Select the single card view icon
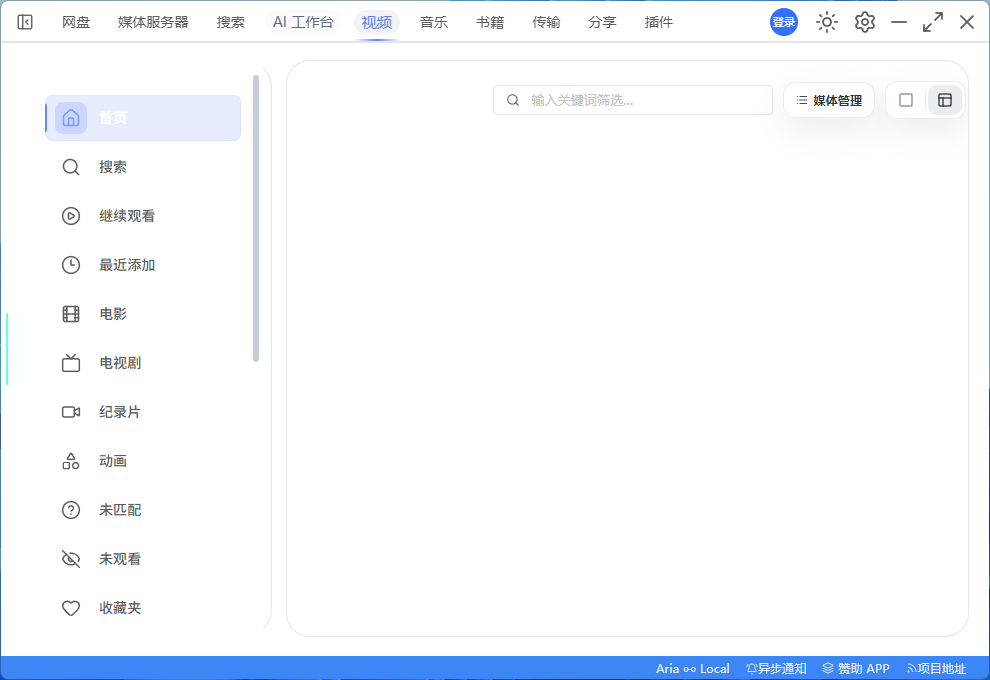This screenshot has height=680, width=990. point(906,100)
